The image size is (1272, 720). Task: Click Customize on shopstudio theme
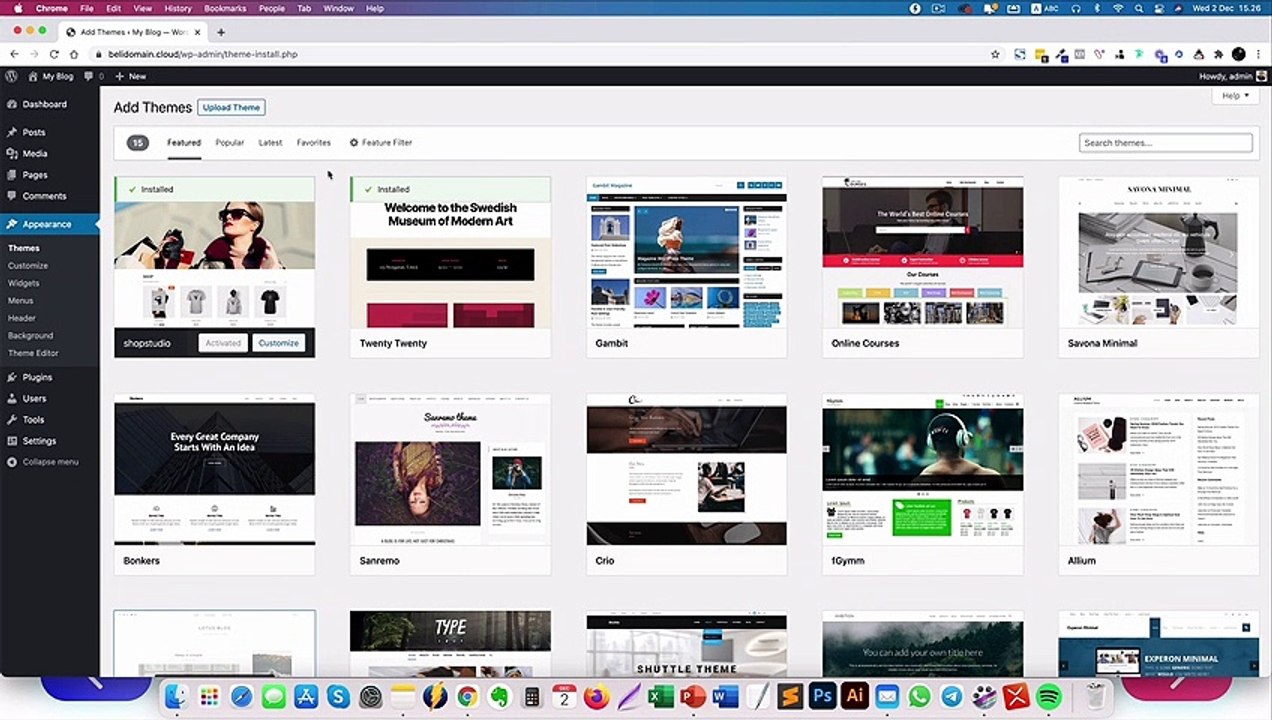tap(279, 343)
